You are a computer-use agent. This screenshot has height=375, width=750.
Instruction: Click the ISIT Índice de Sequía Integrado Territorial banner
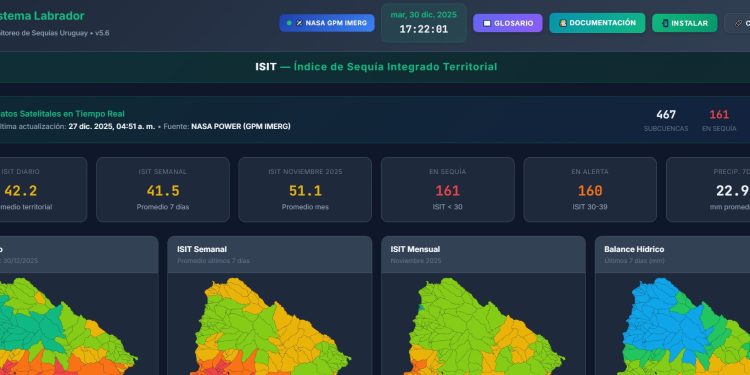coord(376,67)
